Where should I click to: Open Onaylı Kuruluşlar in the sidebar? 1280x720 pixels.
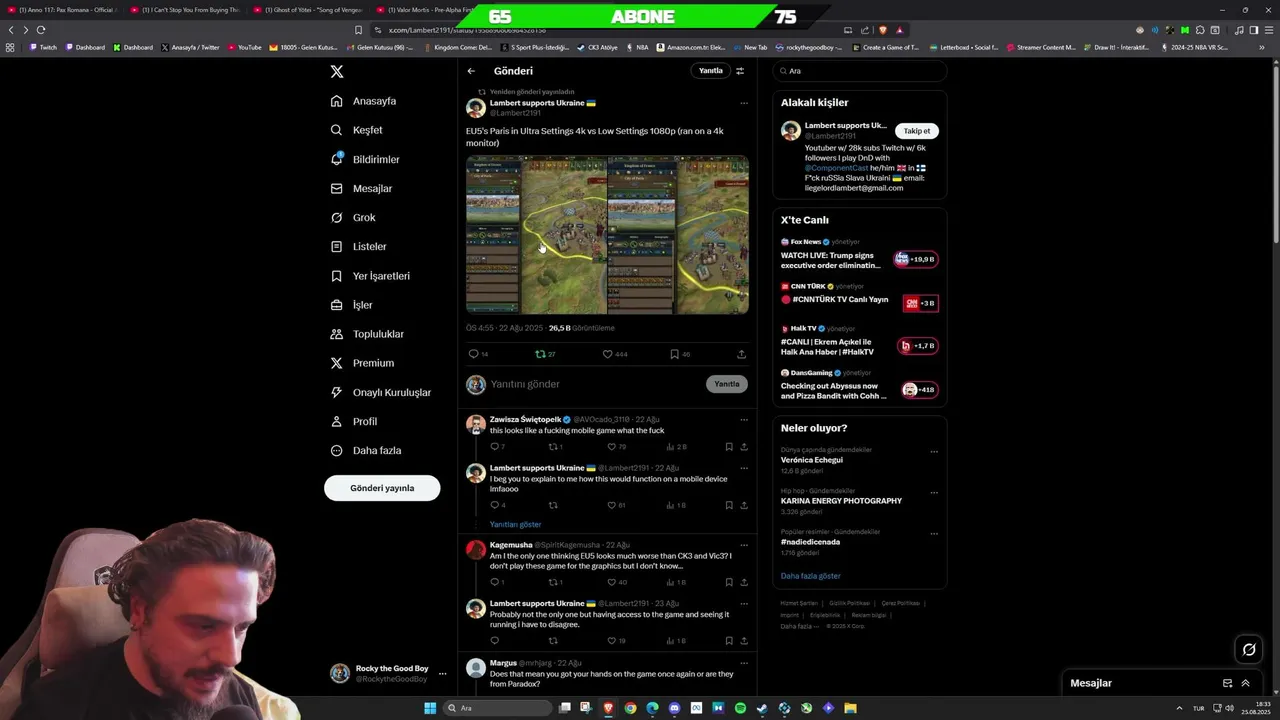[x=381, y=392]
